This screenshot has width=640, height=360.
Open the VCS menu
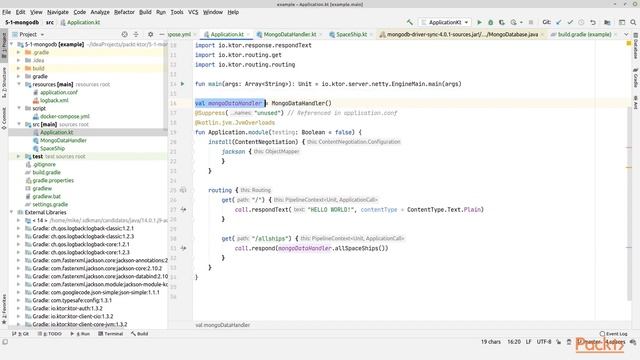click(x=193, y=12)
